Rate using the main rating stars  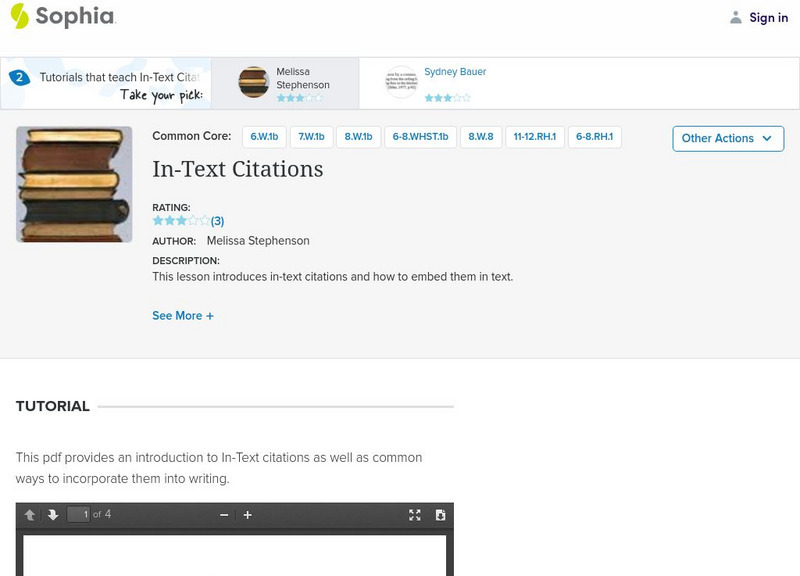pos(181,220)
